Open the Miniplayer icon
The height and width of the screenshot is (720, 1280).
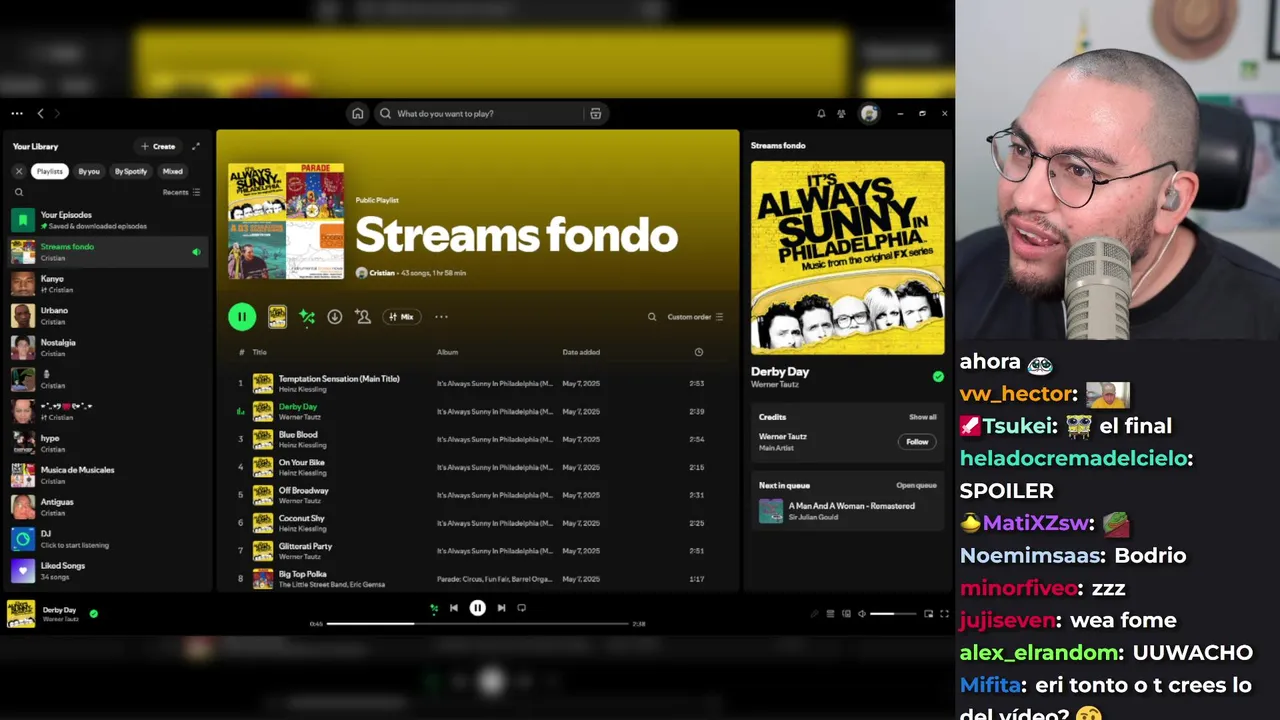pos(928,614)
